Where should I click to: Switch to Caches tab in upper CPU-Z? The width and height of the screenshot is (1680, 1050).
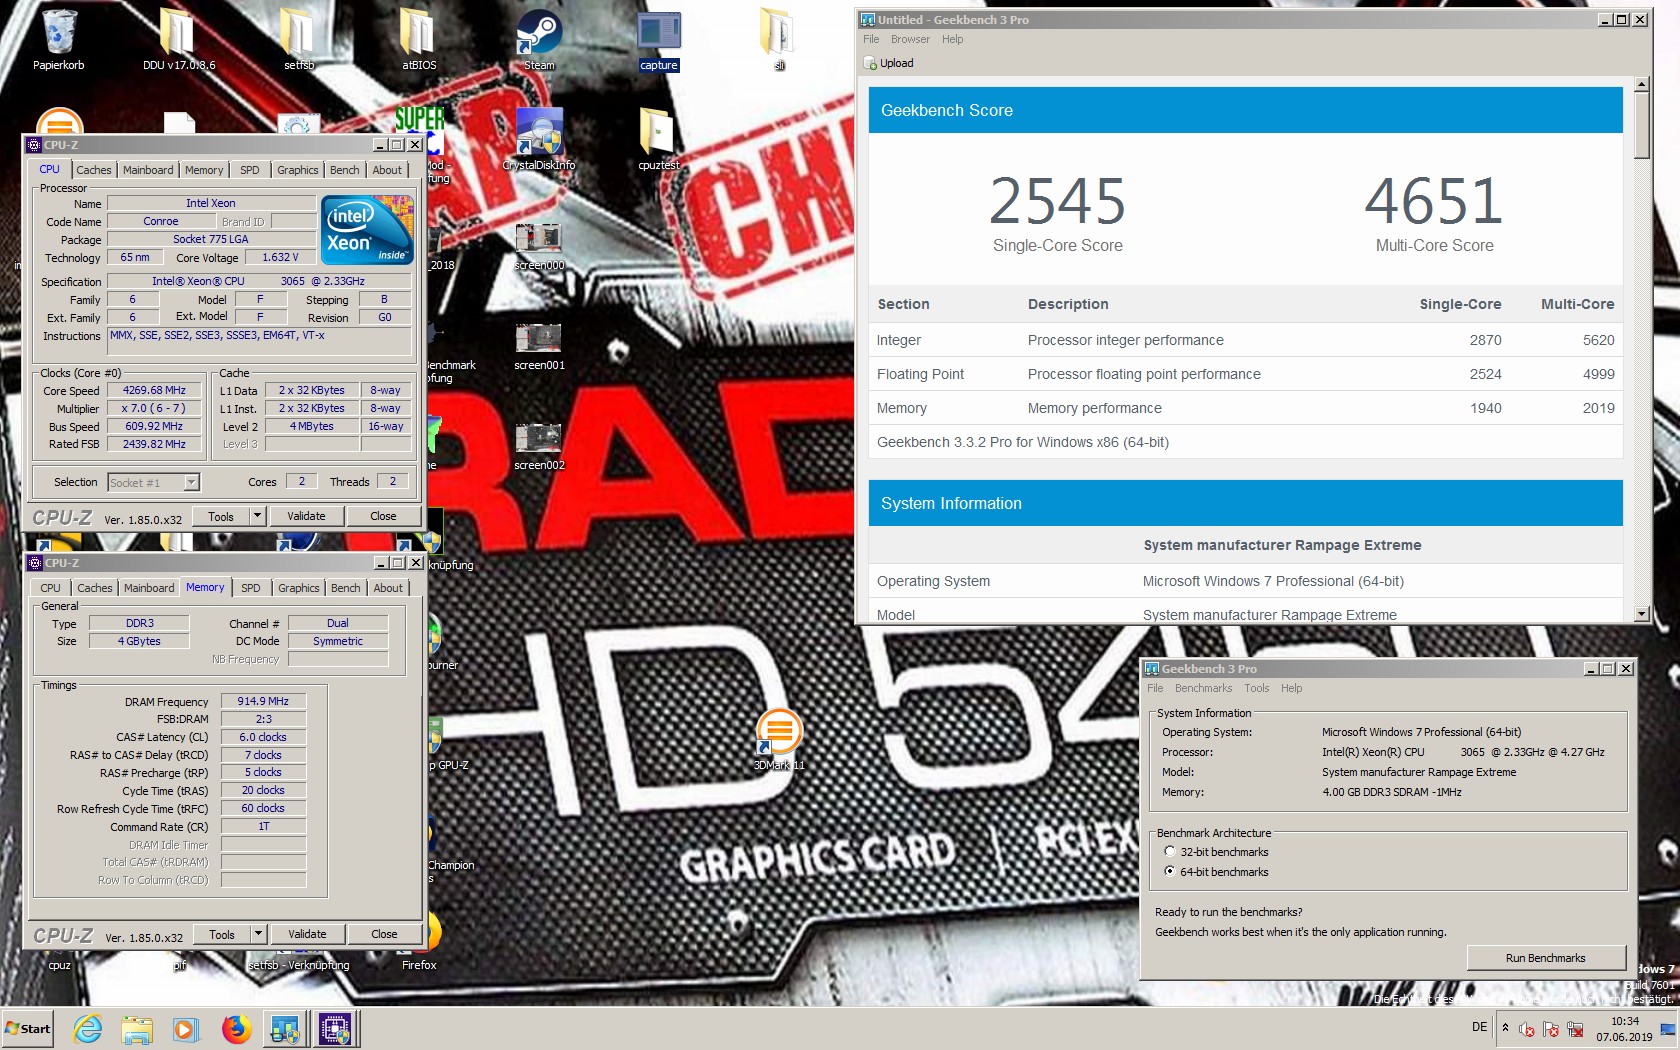click(x=94, y=170)
